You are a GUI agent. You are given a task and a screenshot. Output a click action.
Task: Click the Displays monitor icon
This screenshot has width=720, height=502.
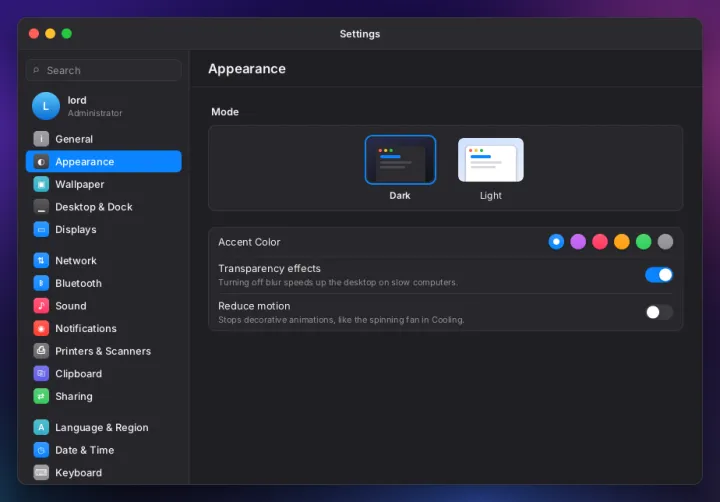pos(41,229)
